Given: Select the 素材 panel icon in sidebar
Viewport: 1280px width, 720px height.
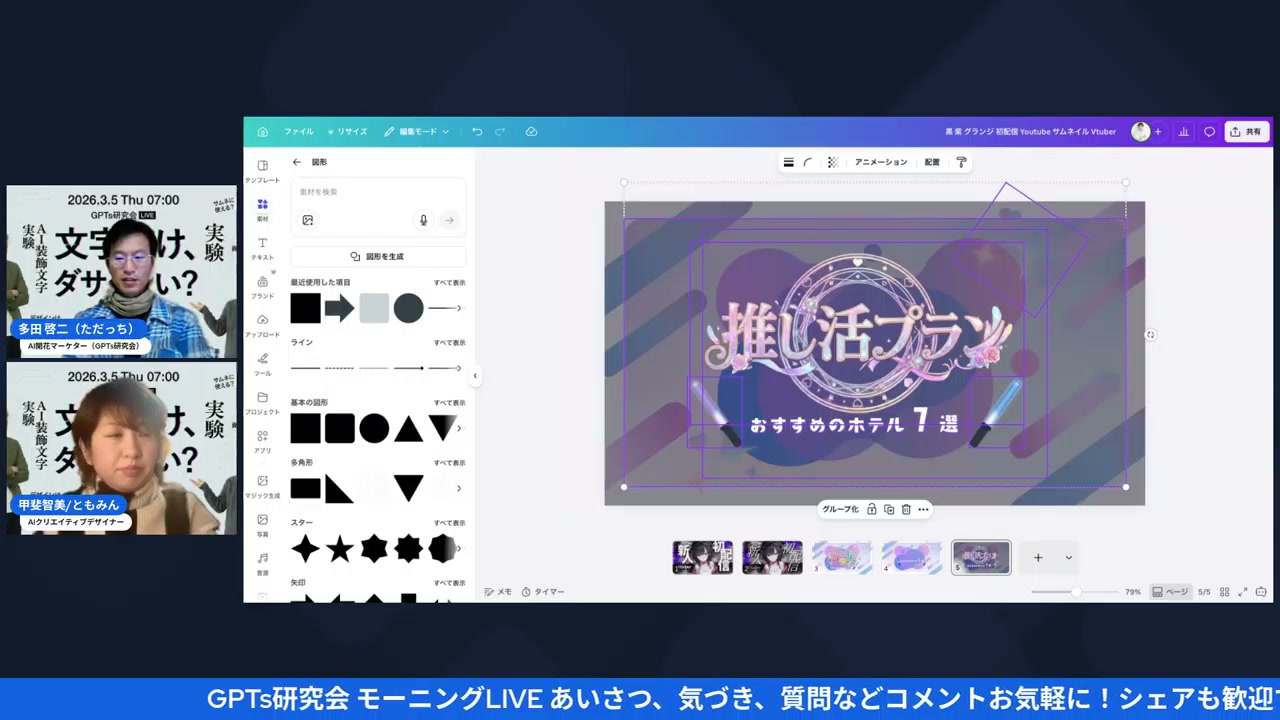Looking at the screenshot, I should tap(262, 204).
